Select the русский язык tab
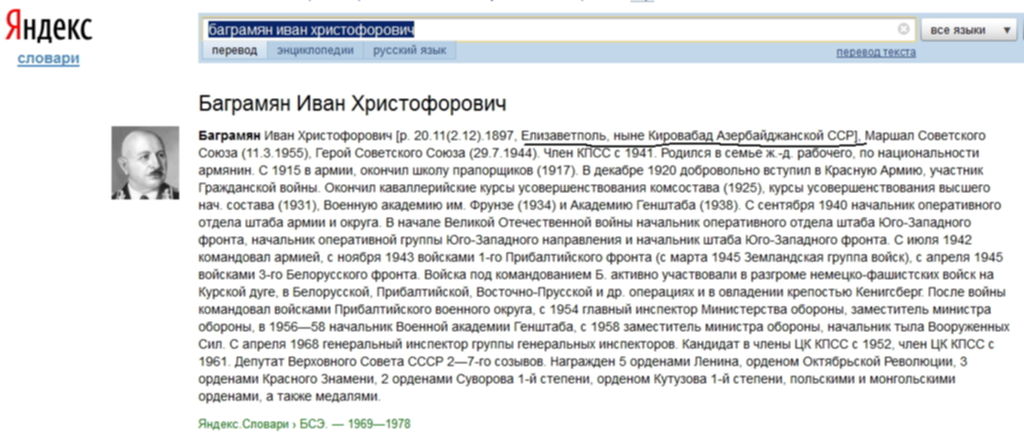The width and height of the screenshot is (1024, 440). (410, 51)
